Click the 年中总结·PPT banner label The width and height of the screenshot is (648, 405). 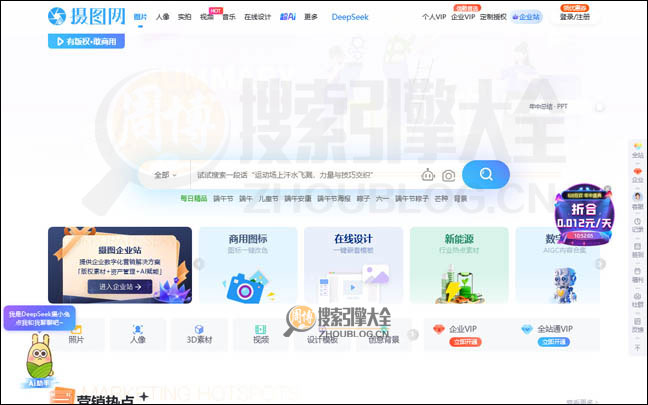548,107
